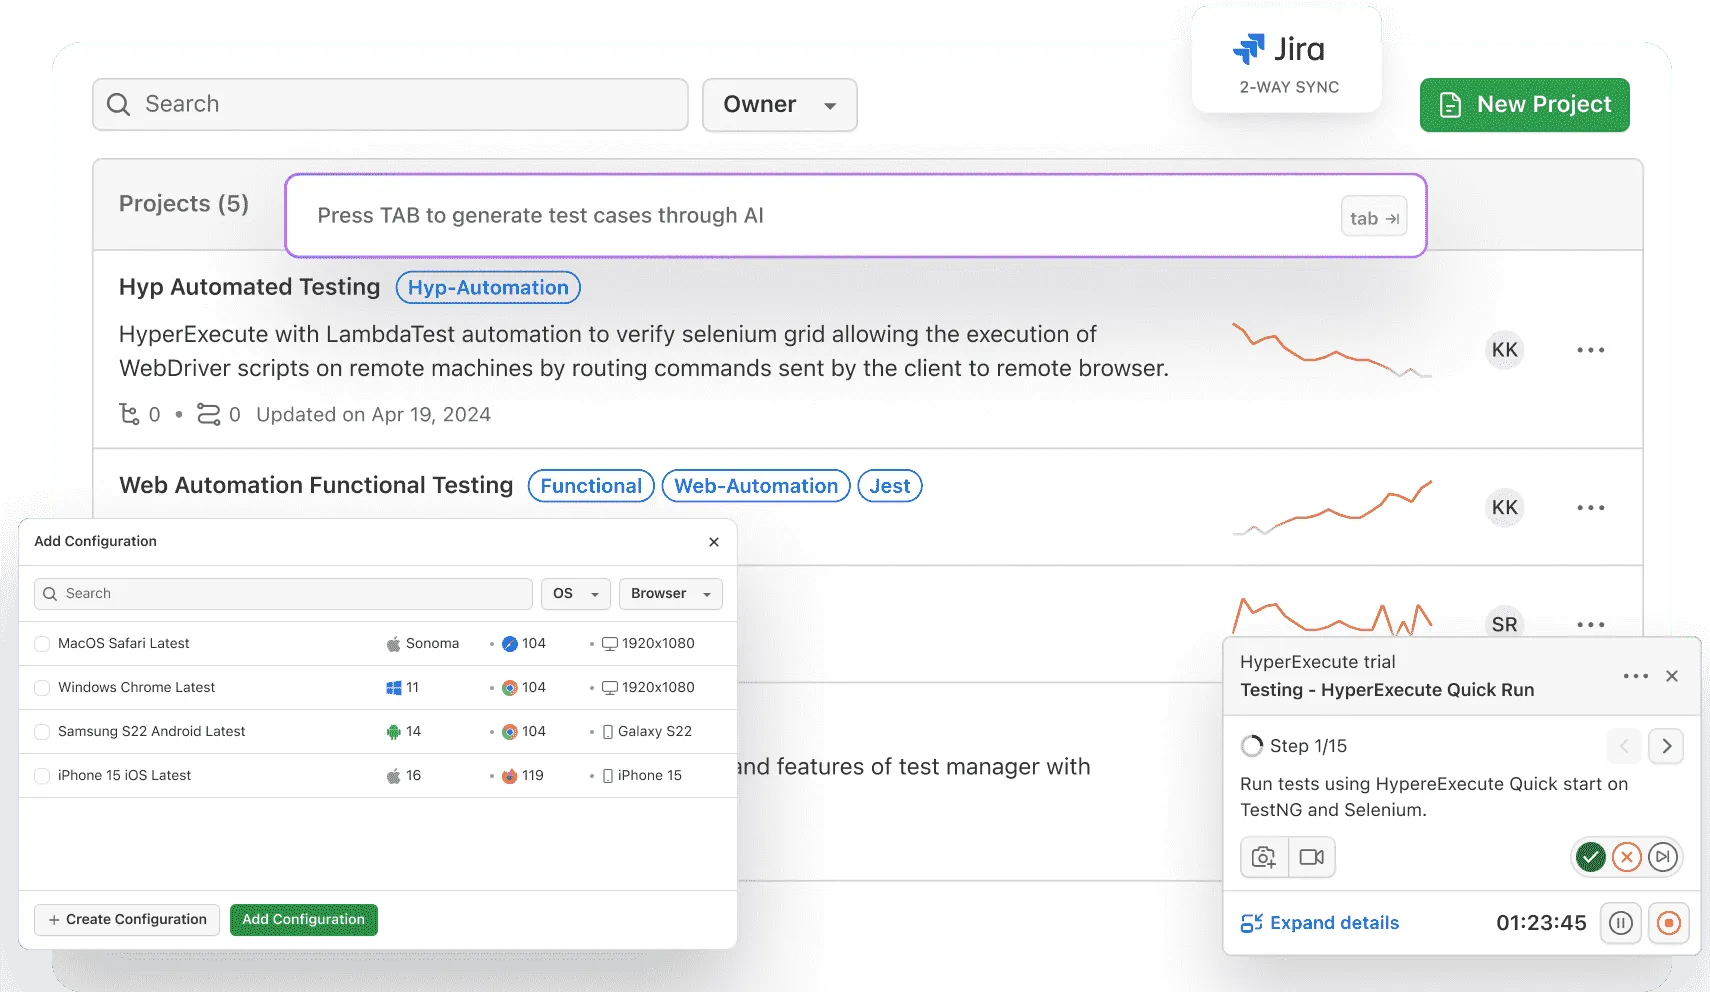The height and width of the screenshot is (992, 1710).
Task: Open options menu for Web Automation Functional Testing
Action: point(1590,508)
